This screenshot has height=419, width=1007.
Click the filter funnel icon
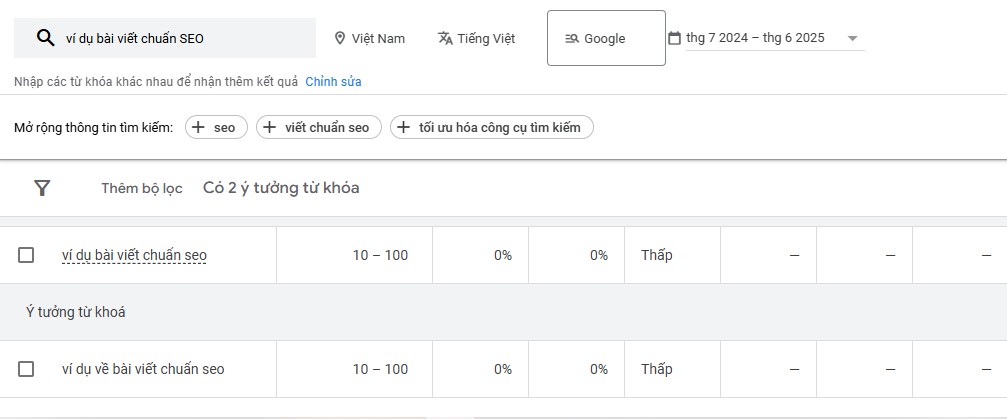click(x=42, y=188)
